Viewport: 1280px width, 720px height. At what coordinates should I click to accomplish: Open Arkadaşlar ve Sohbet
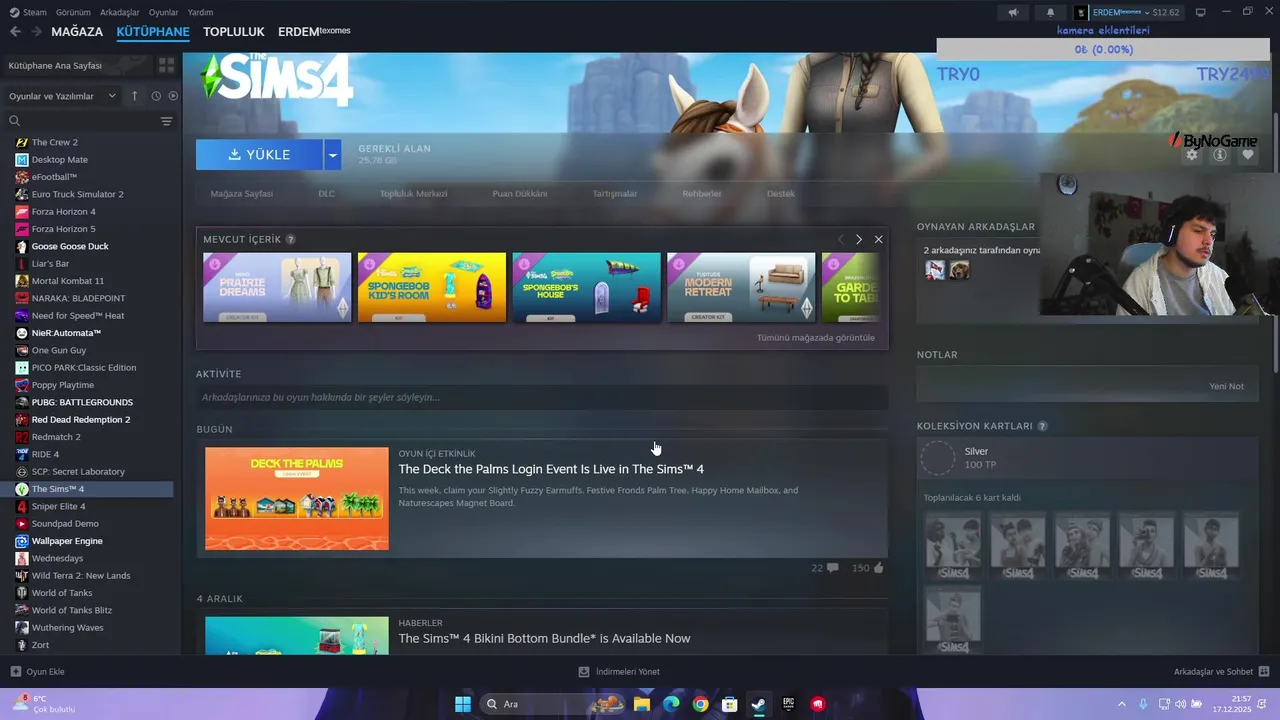tap(1221, 672)
